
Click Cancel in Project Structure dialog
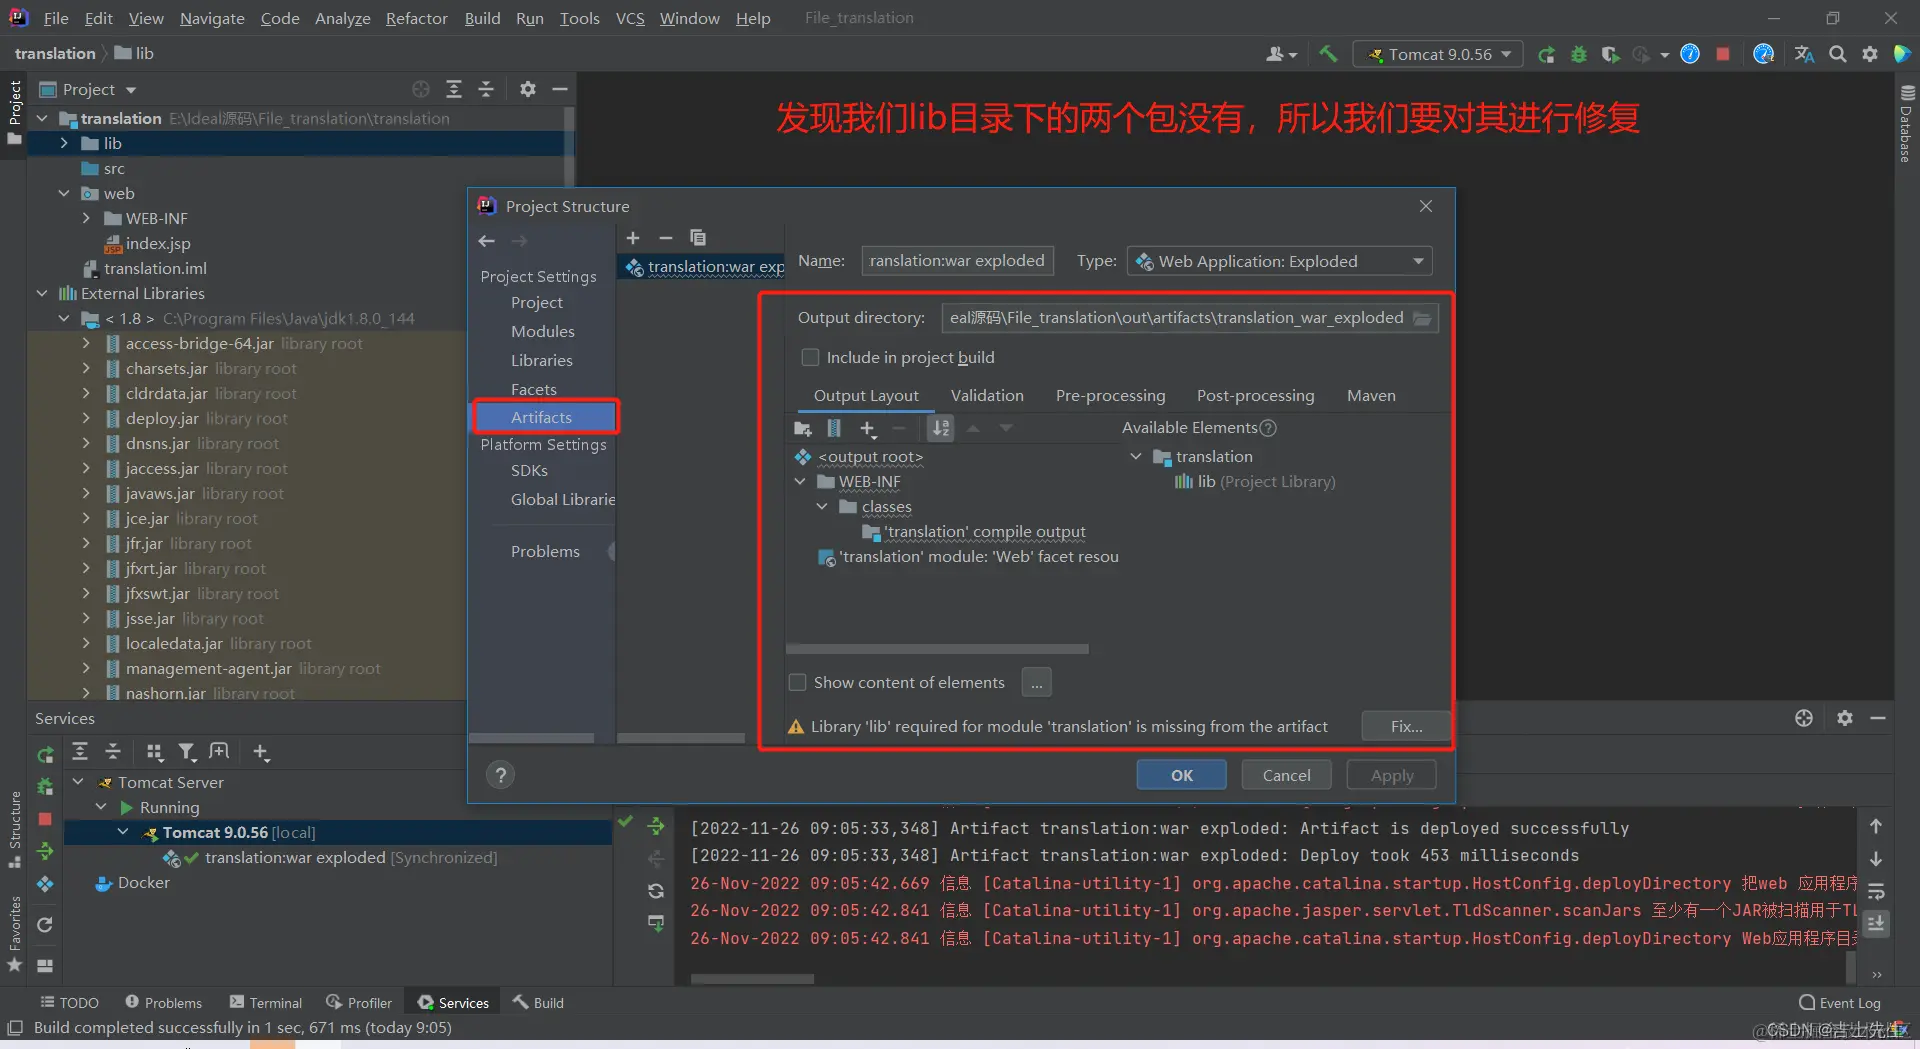(1286, 775)
